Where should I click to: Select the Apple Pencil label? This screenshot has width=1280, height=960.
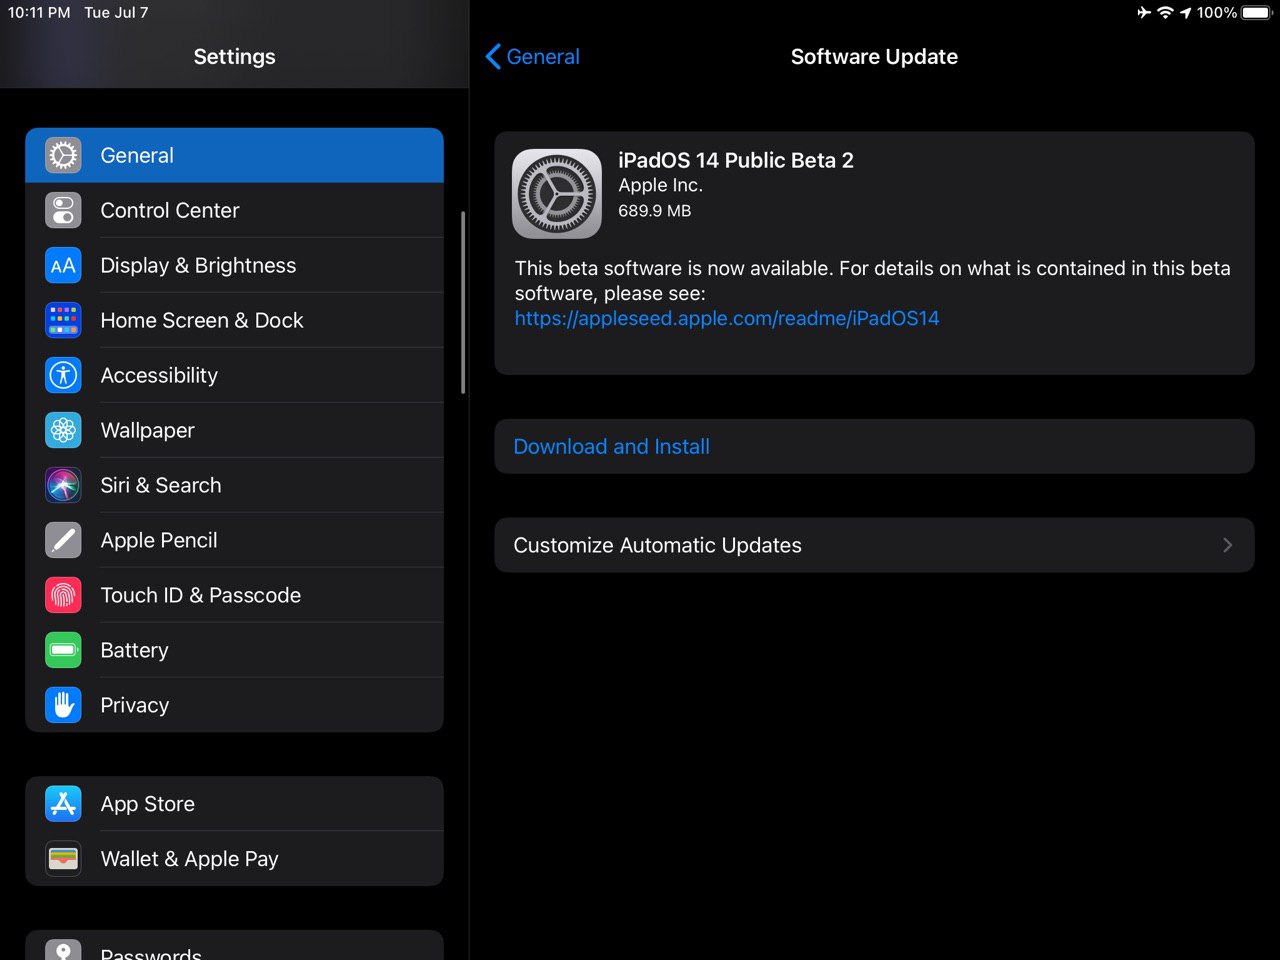[x=159, y=540]
